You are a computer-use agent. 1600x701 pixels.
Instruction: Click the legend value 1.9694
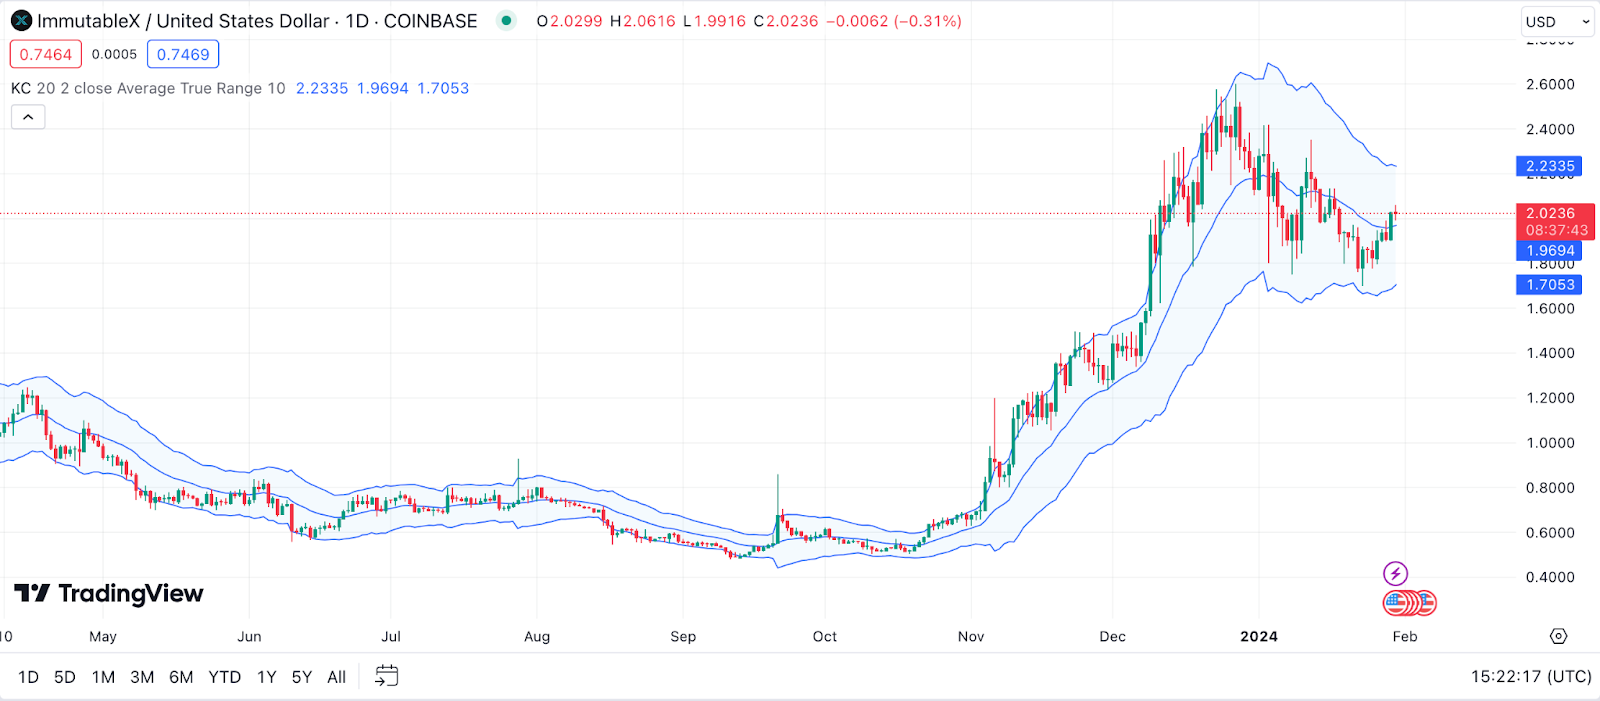click(383, 88)
